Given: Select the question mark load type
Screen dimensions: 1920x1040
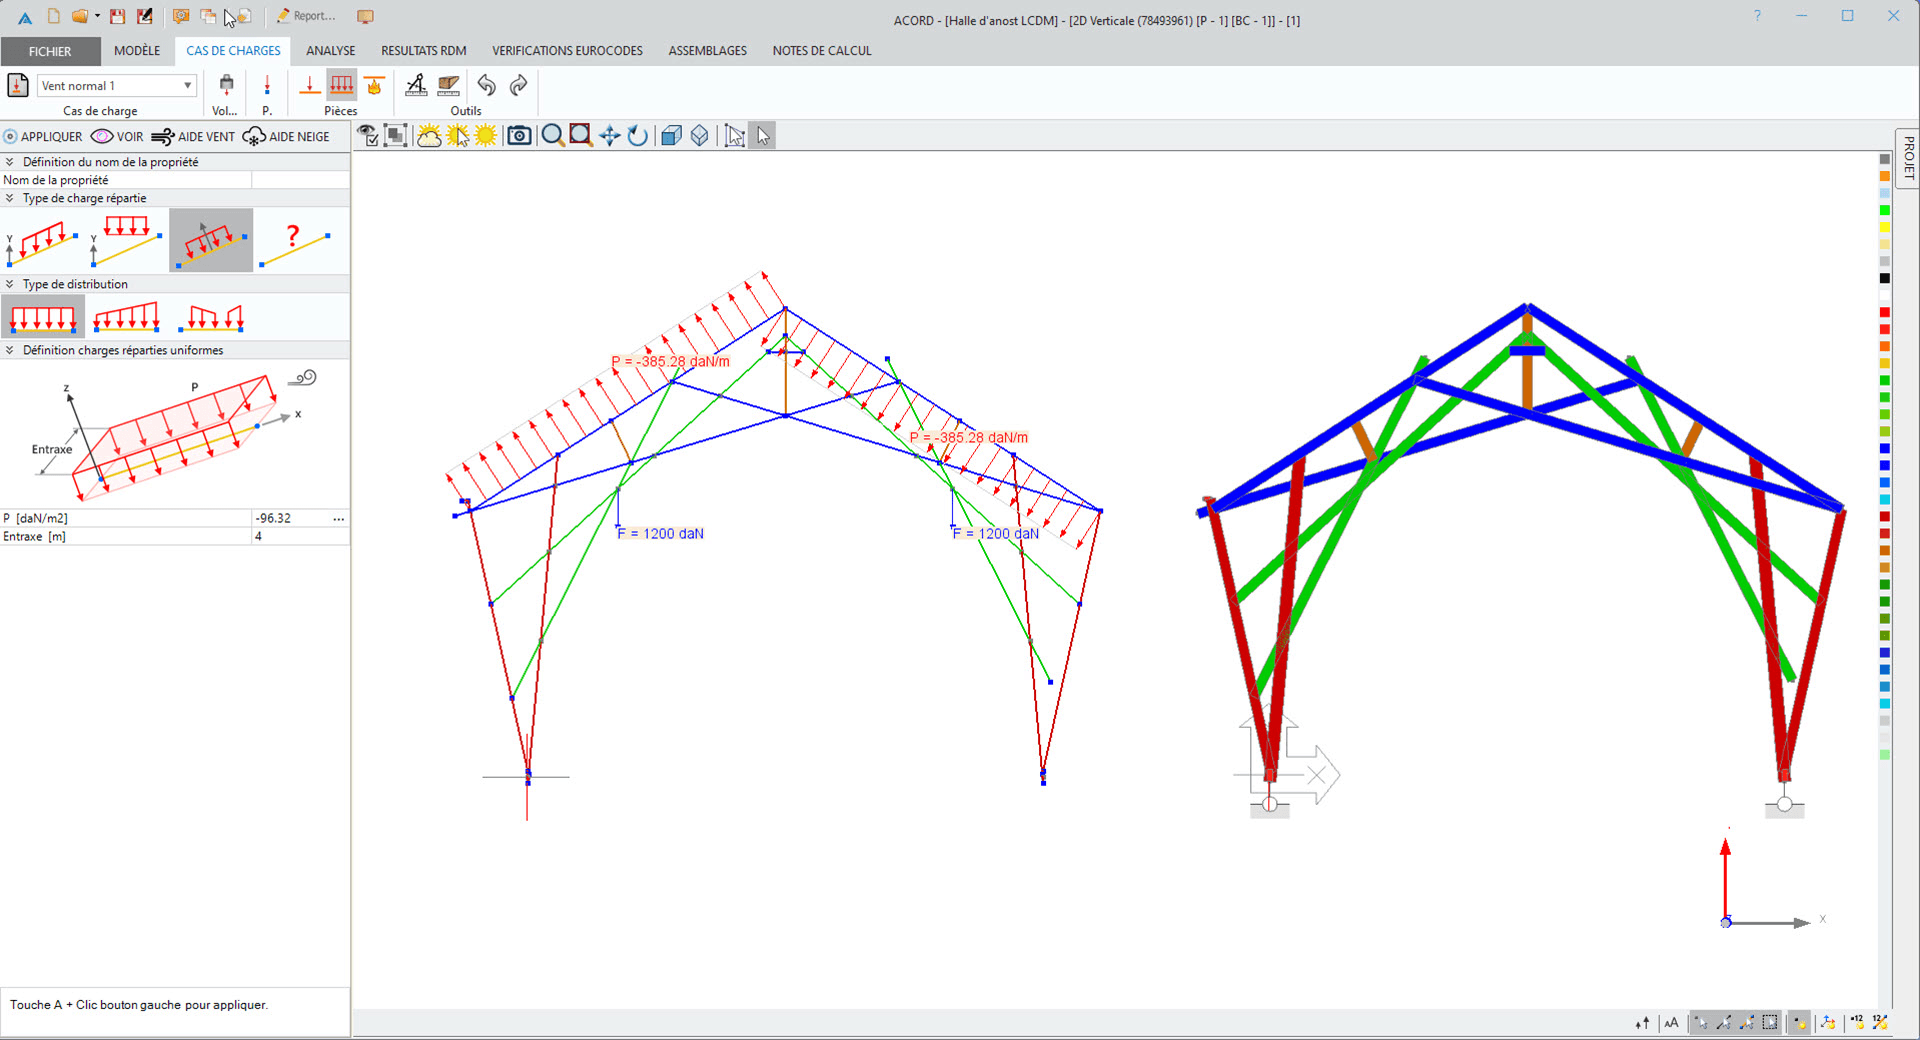Looking at the screenshot, I should 295,241.
